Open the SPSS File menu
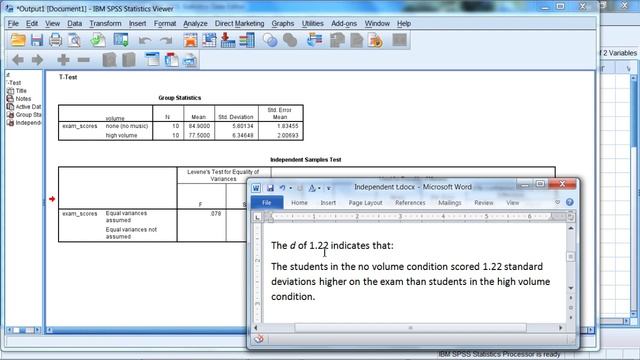Viewport: 640px width, 360px height. click(x=13, y=24)
